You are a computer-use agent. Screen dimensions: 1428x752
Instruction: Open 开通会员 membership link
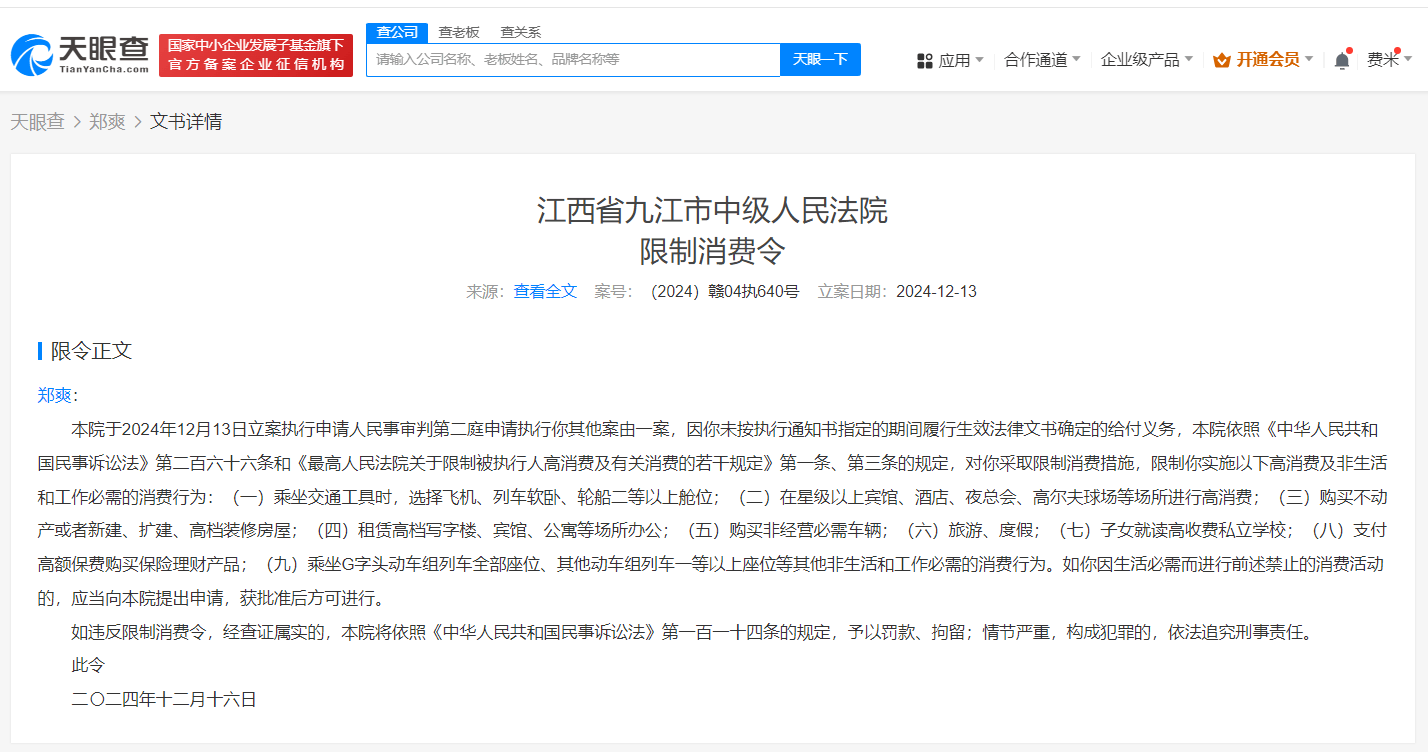(x=1267, y=60)
